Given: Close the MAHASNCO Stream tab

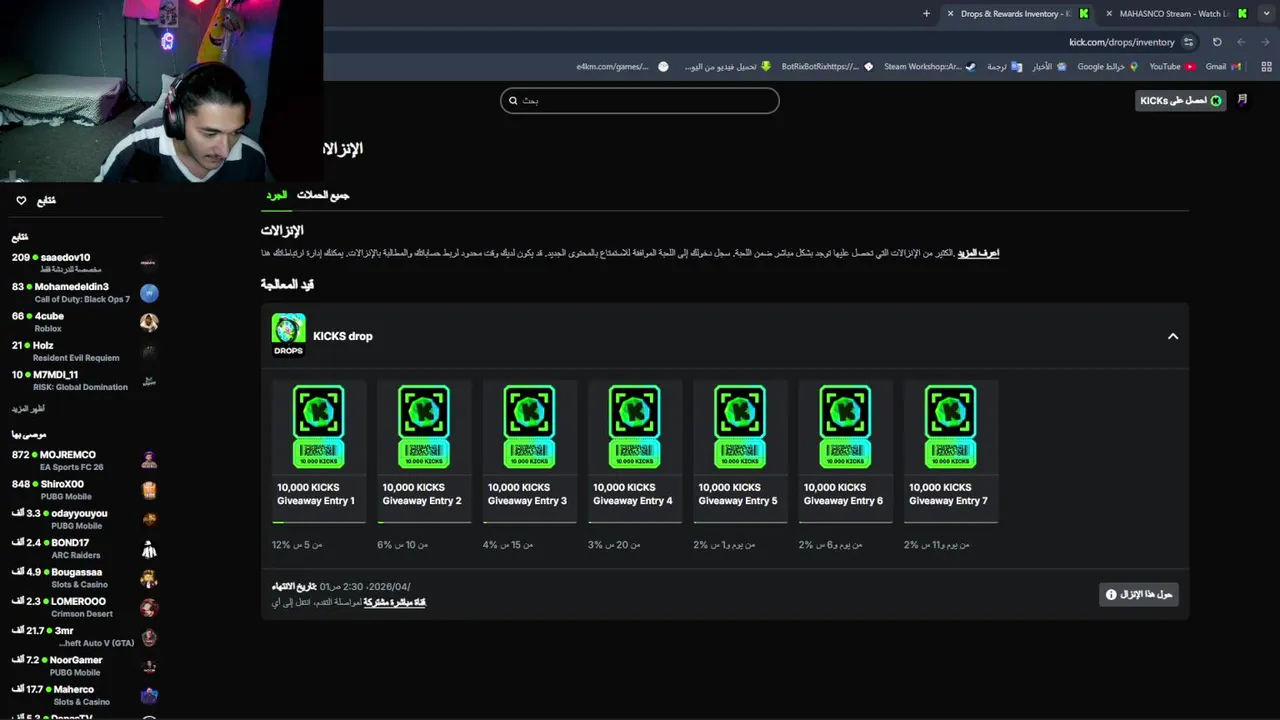Looking at the screenshot, I should click(1109, 14).
